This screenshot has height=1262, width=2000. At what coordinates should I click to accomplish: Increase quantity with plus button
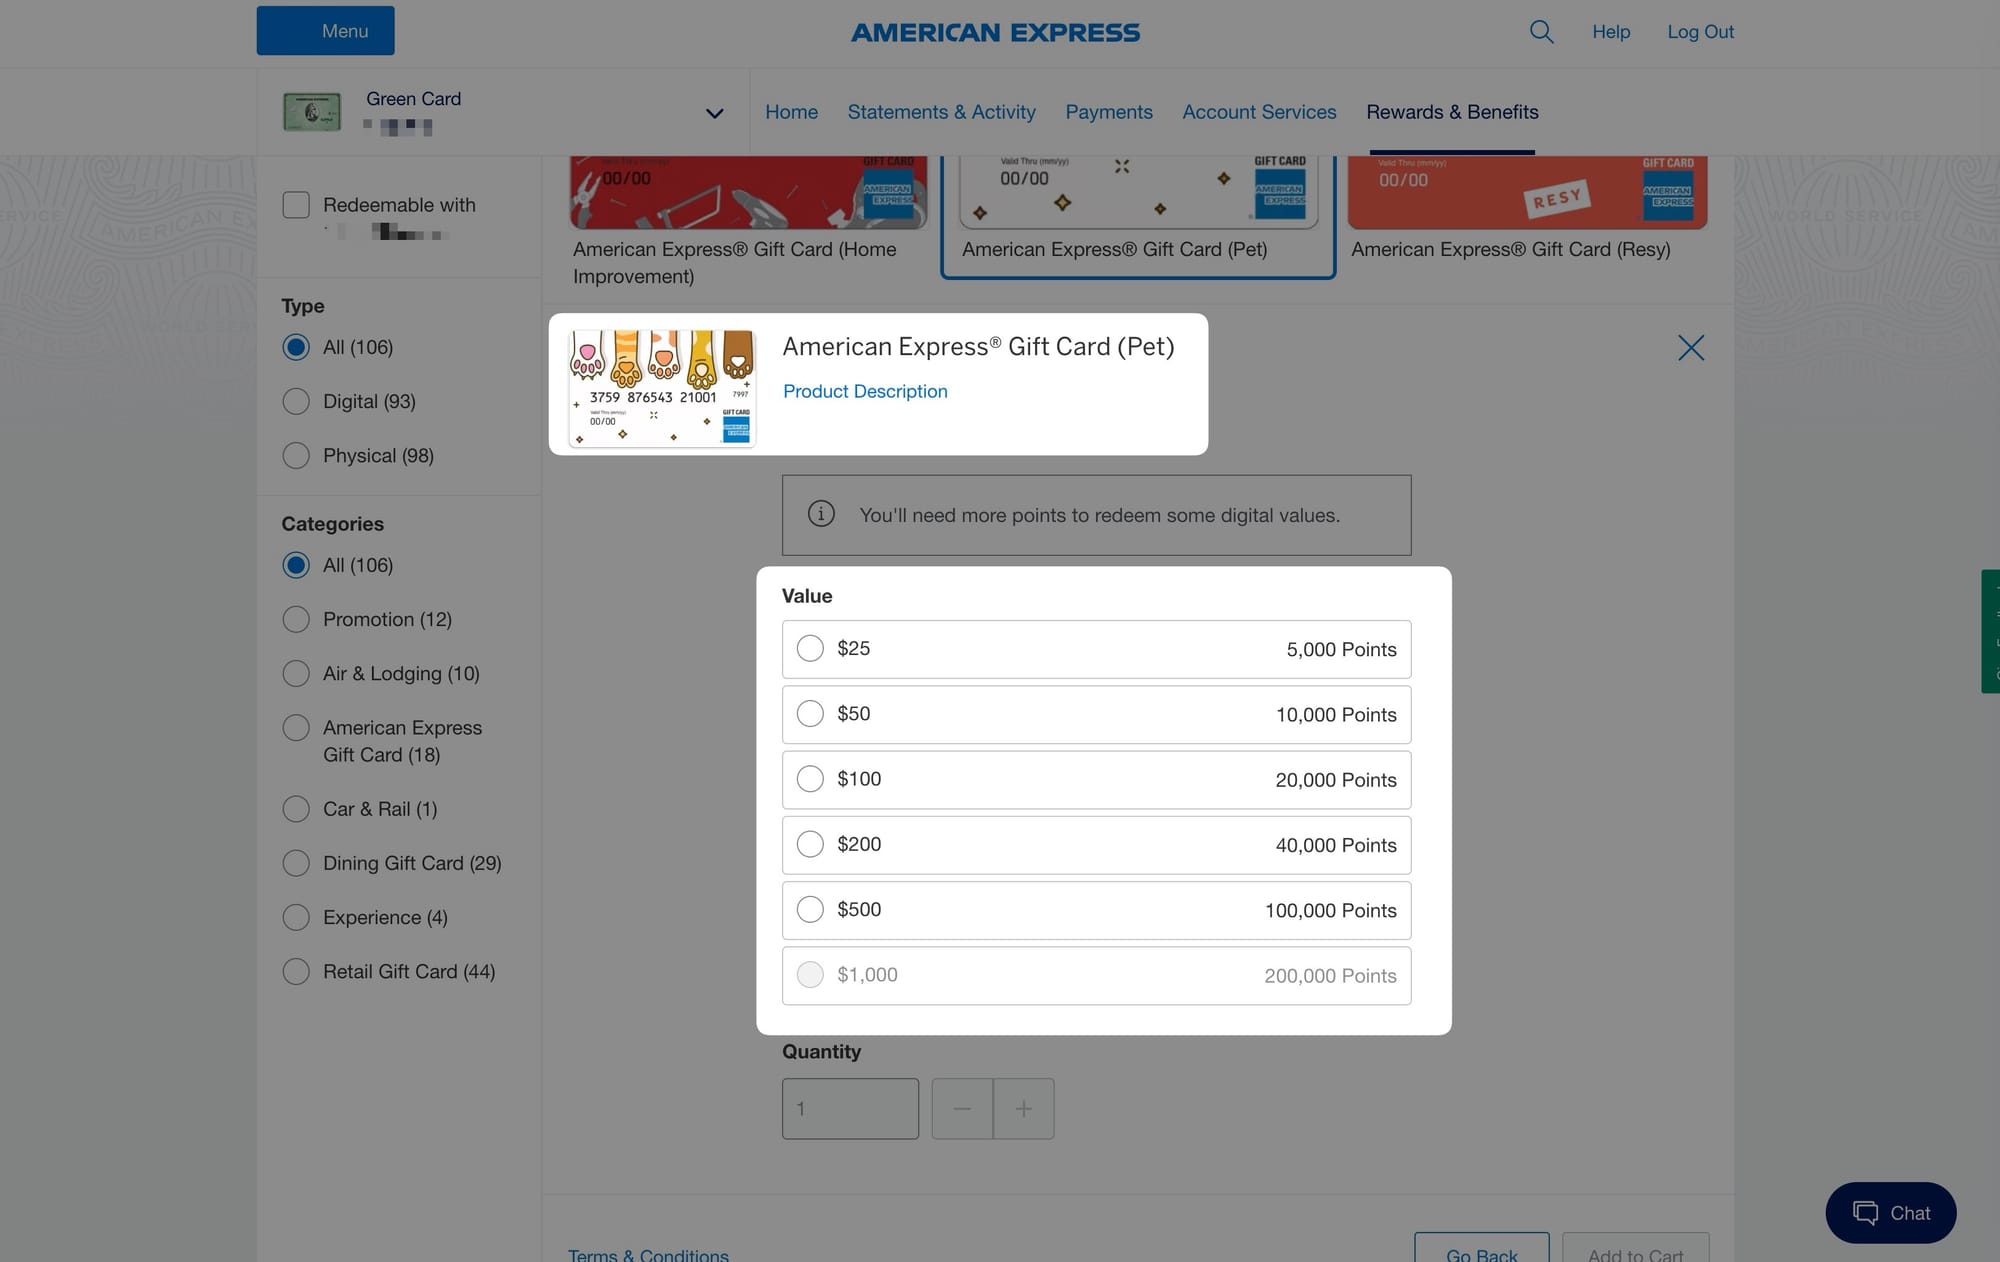(1023, 1108)
